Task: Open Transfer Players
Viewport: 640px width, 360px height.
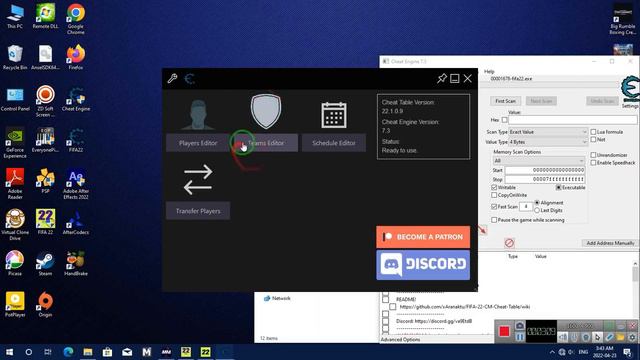Action: point(198,211)
